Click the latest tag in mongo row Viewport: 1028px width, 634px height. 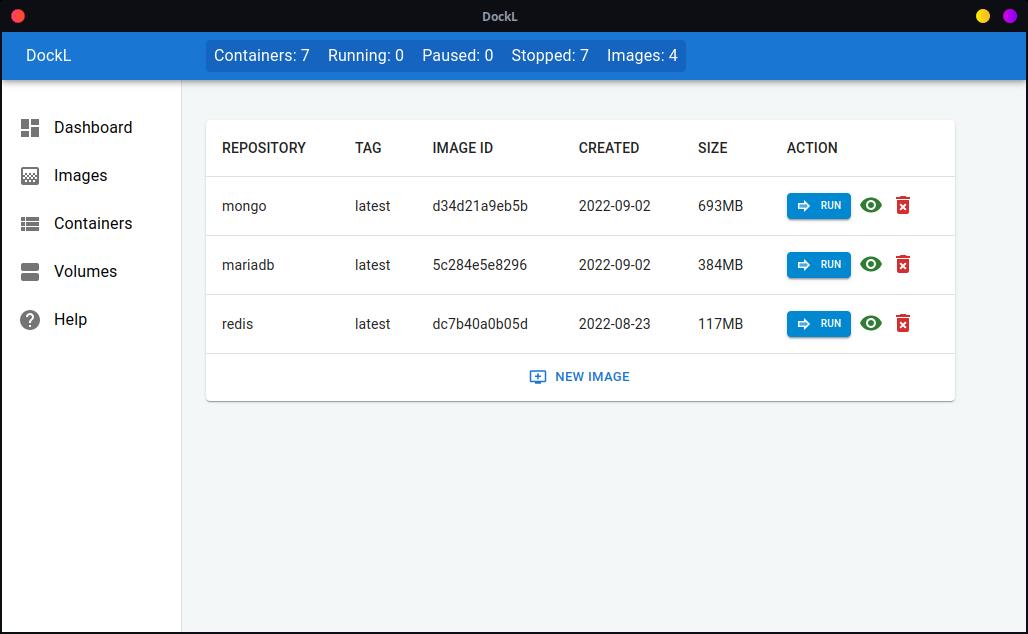coord(372,206)
